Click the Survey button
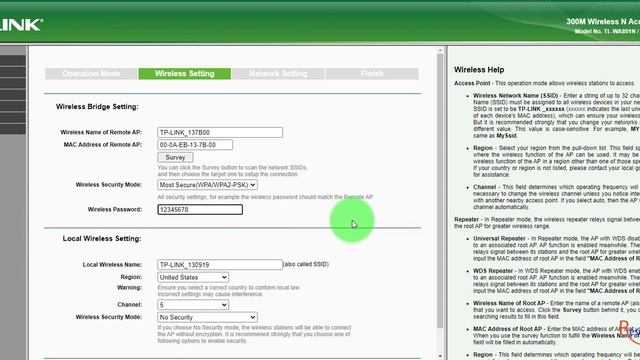The width and height of the screenshot is (640, 360). click(x=175, y=157)
